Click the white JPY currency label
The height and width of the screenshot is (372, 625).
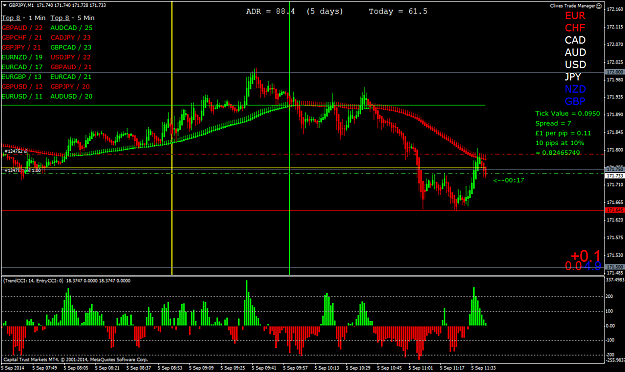tap(573, 77)
